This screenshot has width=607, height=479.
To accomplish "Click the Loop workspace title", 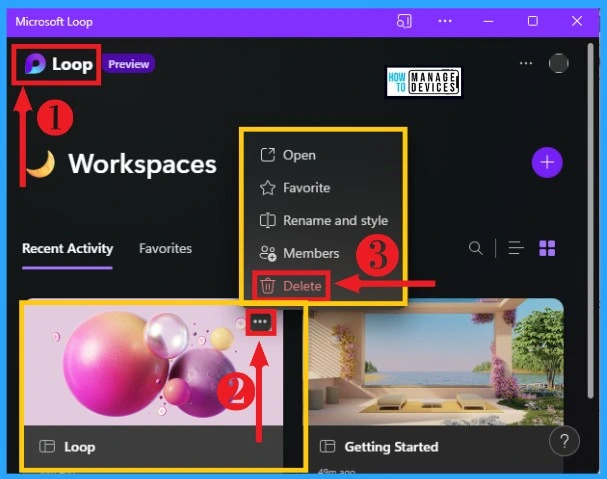I will click(x=80, y=447).
